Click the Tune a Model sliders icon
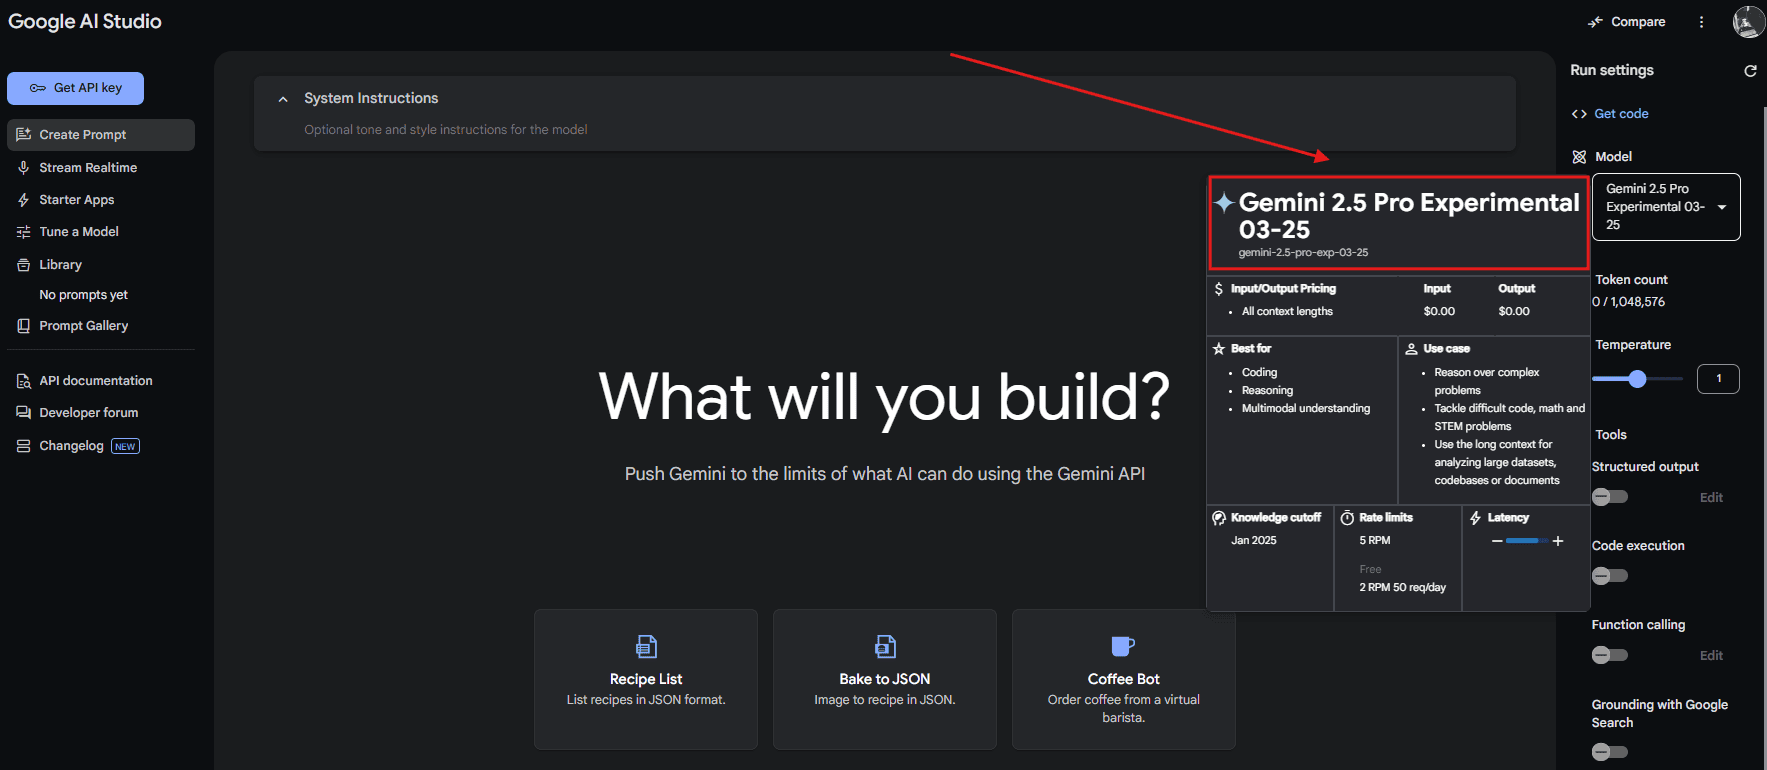 coord(24,232)
